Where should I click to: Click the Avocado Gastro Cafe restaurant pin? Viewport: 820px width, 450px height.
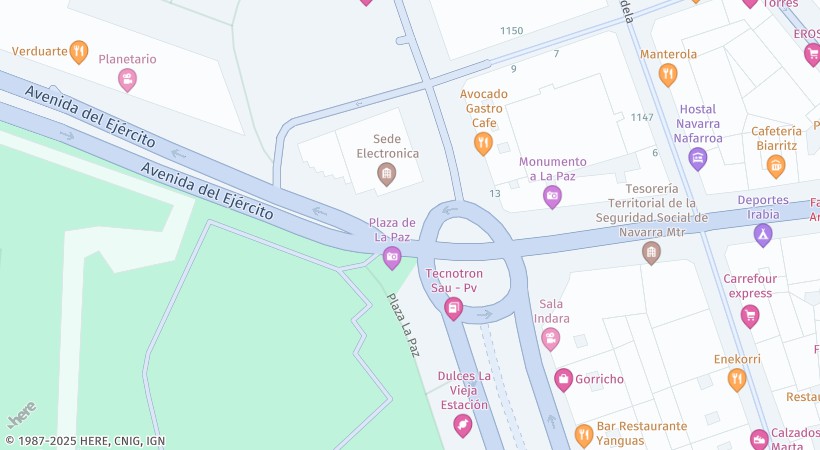point(483,143)
